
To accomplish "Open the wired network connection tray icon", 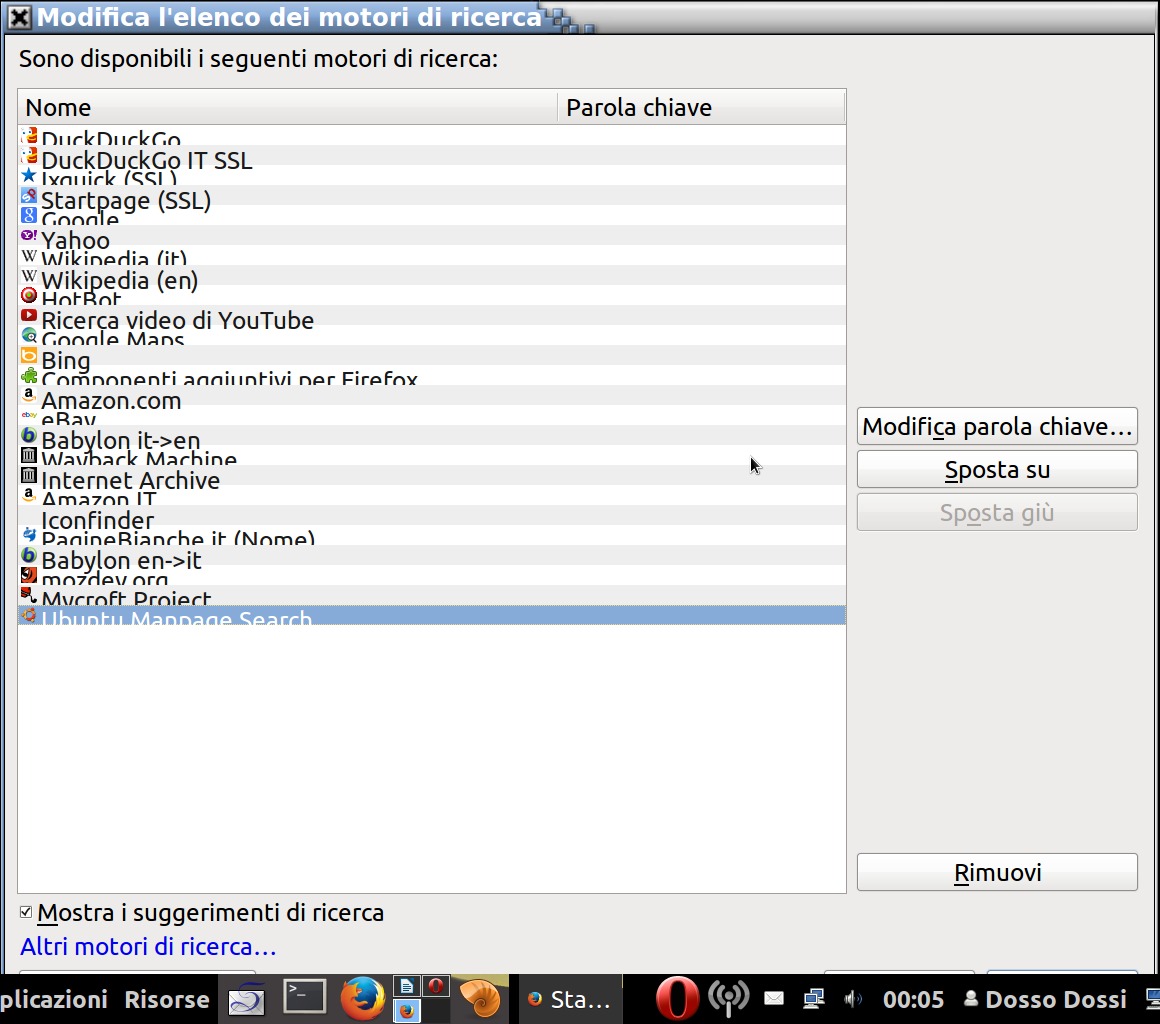I will pos(814,999).
